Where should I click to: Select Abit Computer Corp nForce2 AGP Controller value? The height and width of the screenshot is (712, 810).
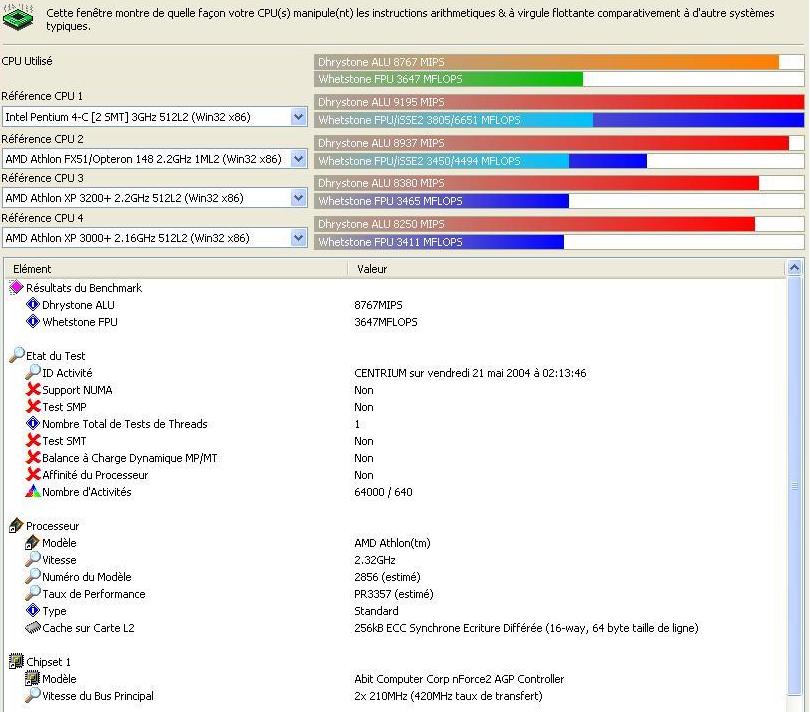coord(459,679)
